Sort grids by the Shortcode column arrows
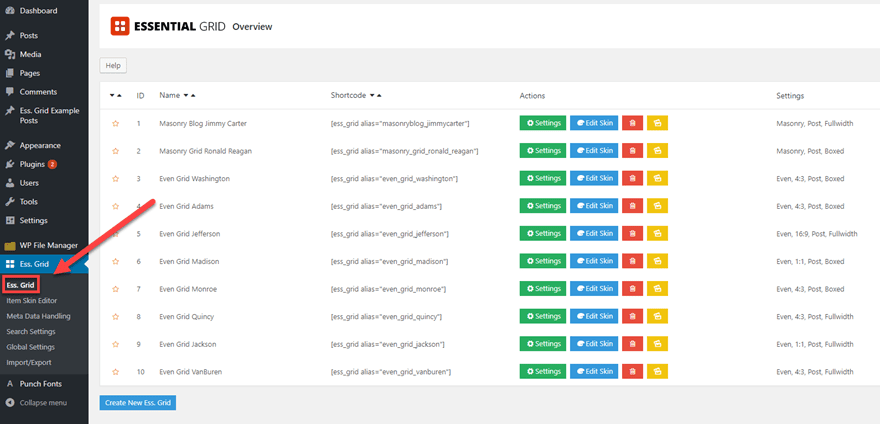 (x=375, y=96)
